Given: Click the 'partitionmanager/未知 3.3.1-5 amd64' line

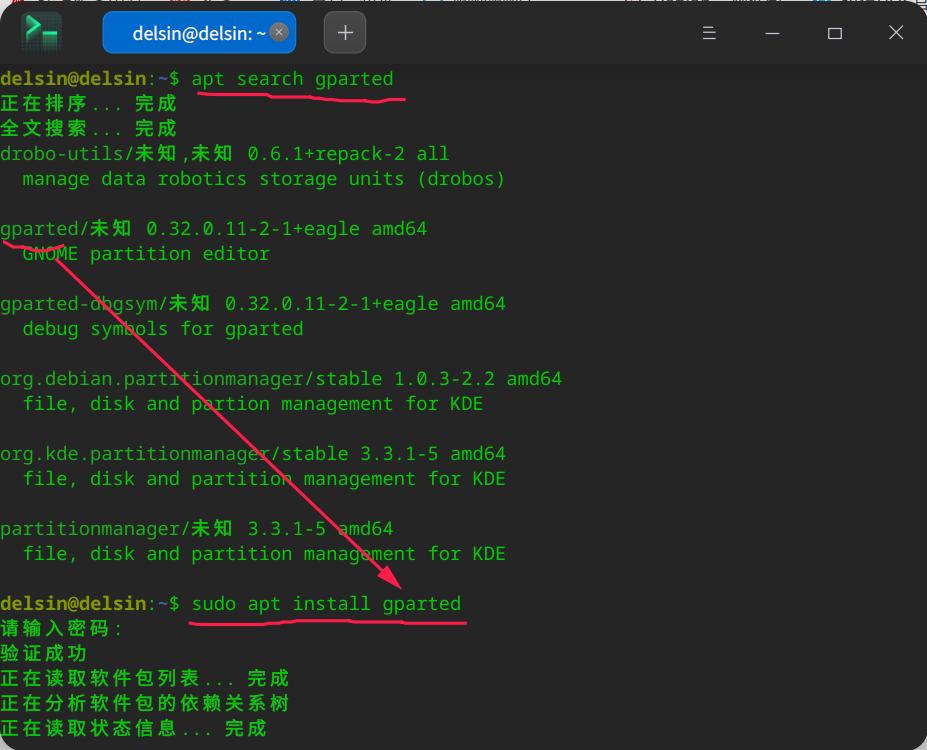Looking at the screenshot, I should [x=197, y=528].
